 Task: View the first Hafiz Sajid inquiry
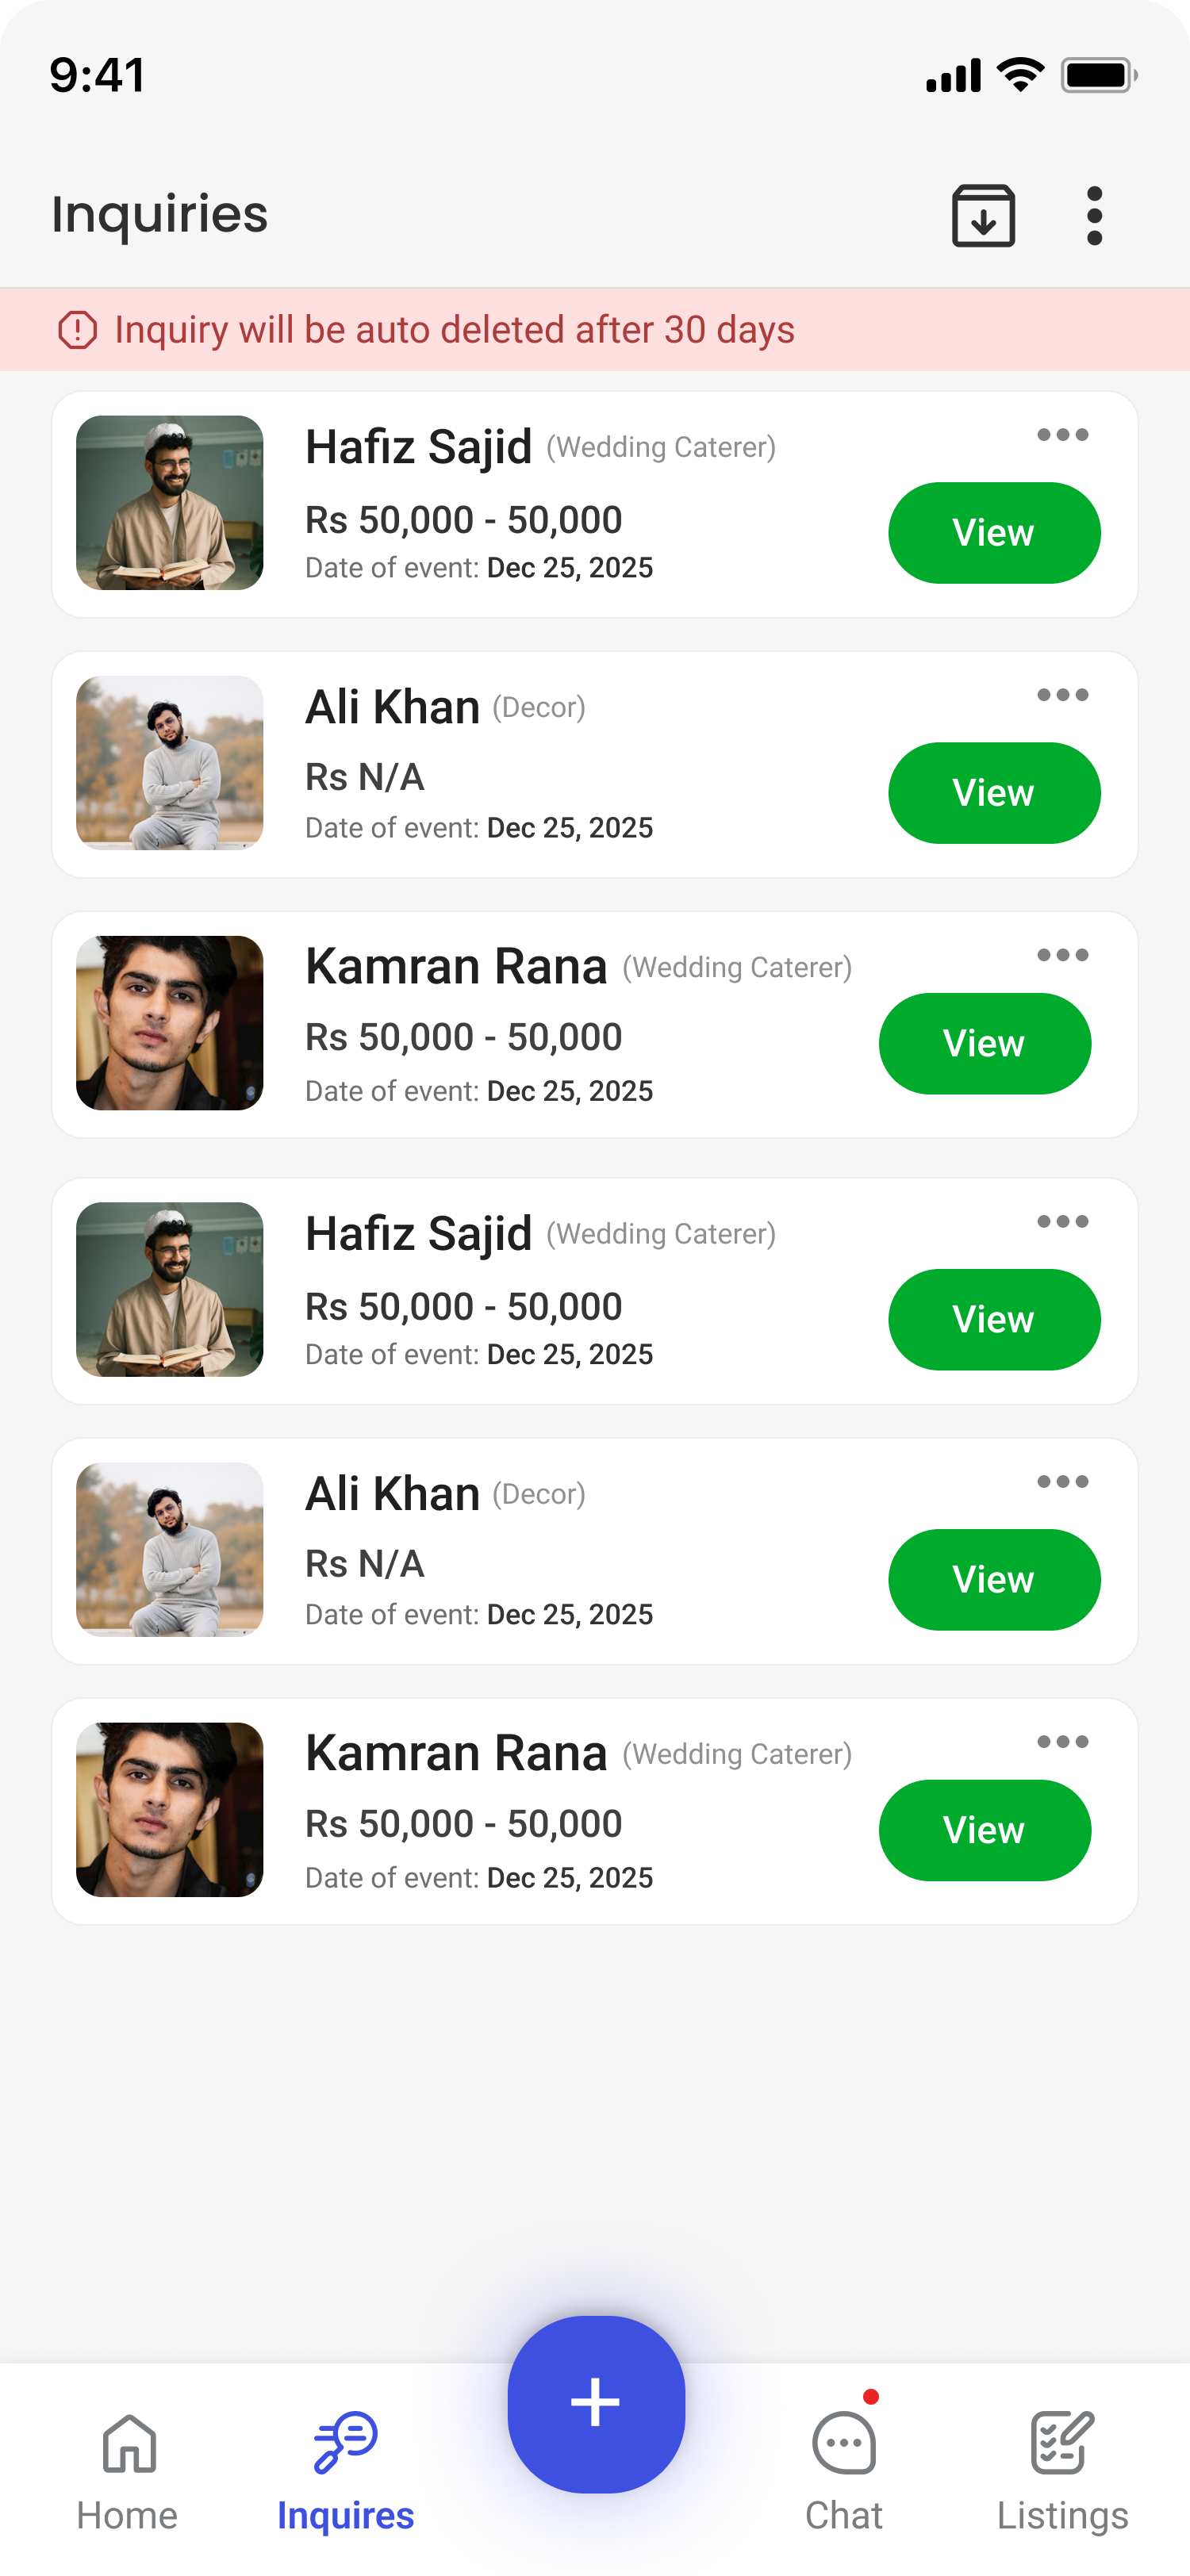tap(994, 533)
